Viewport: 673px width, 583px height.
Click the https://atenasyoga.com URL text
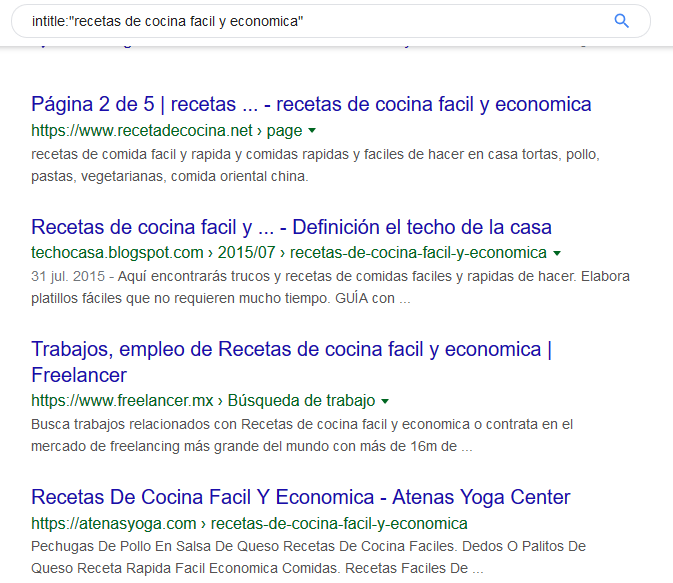point(114,523)
